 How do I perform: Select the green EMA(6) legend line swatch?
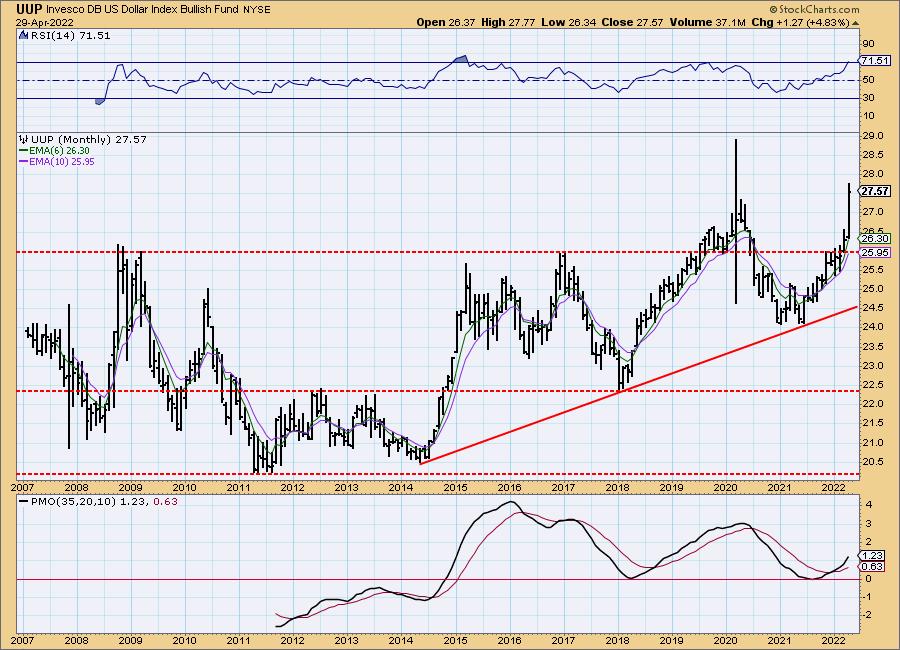24,150
